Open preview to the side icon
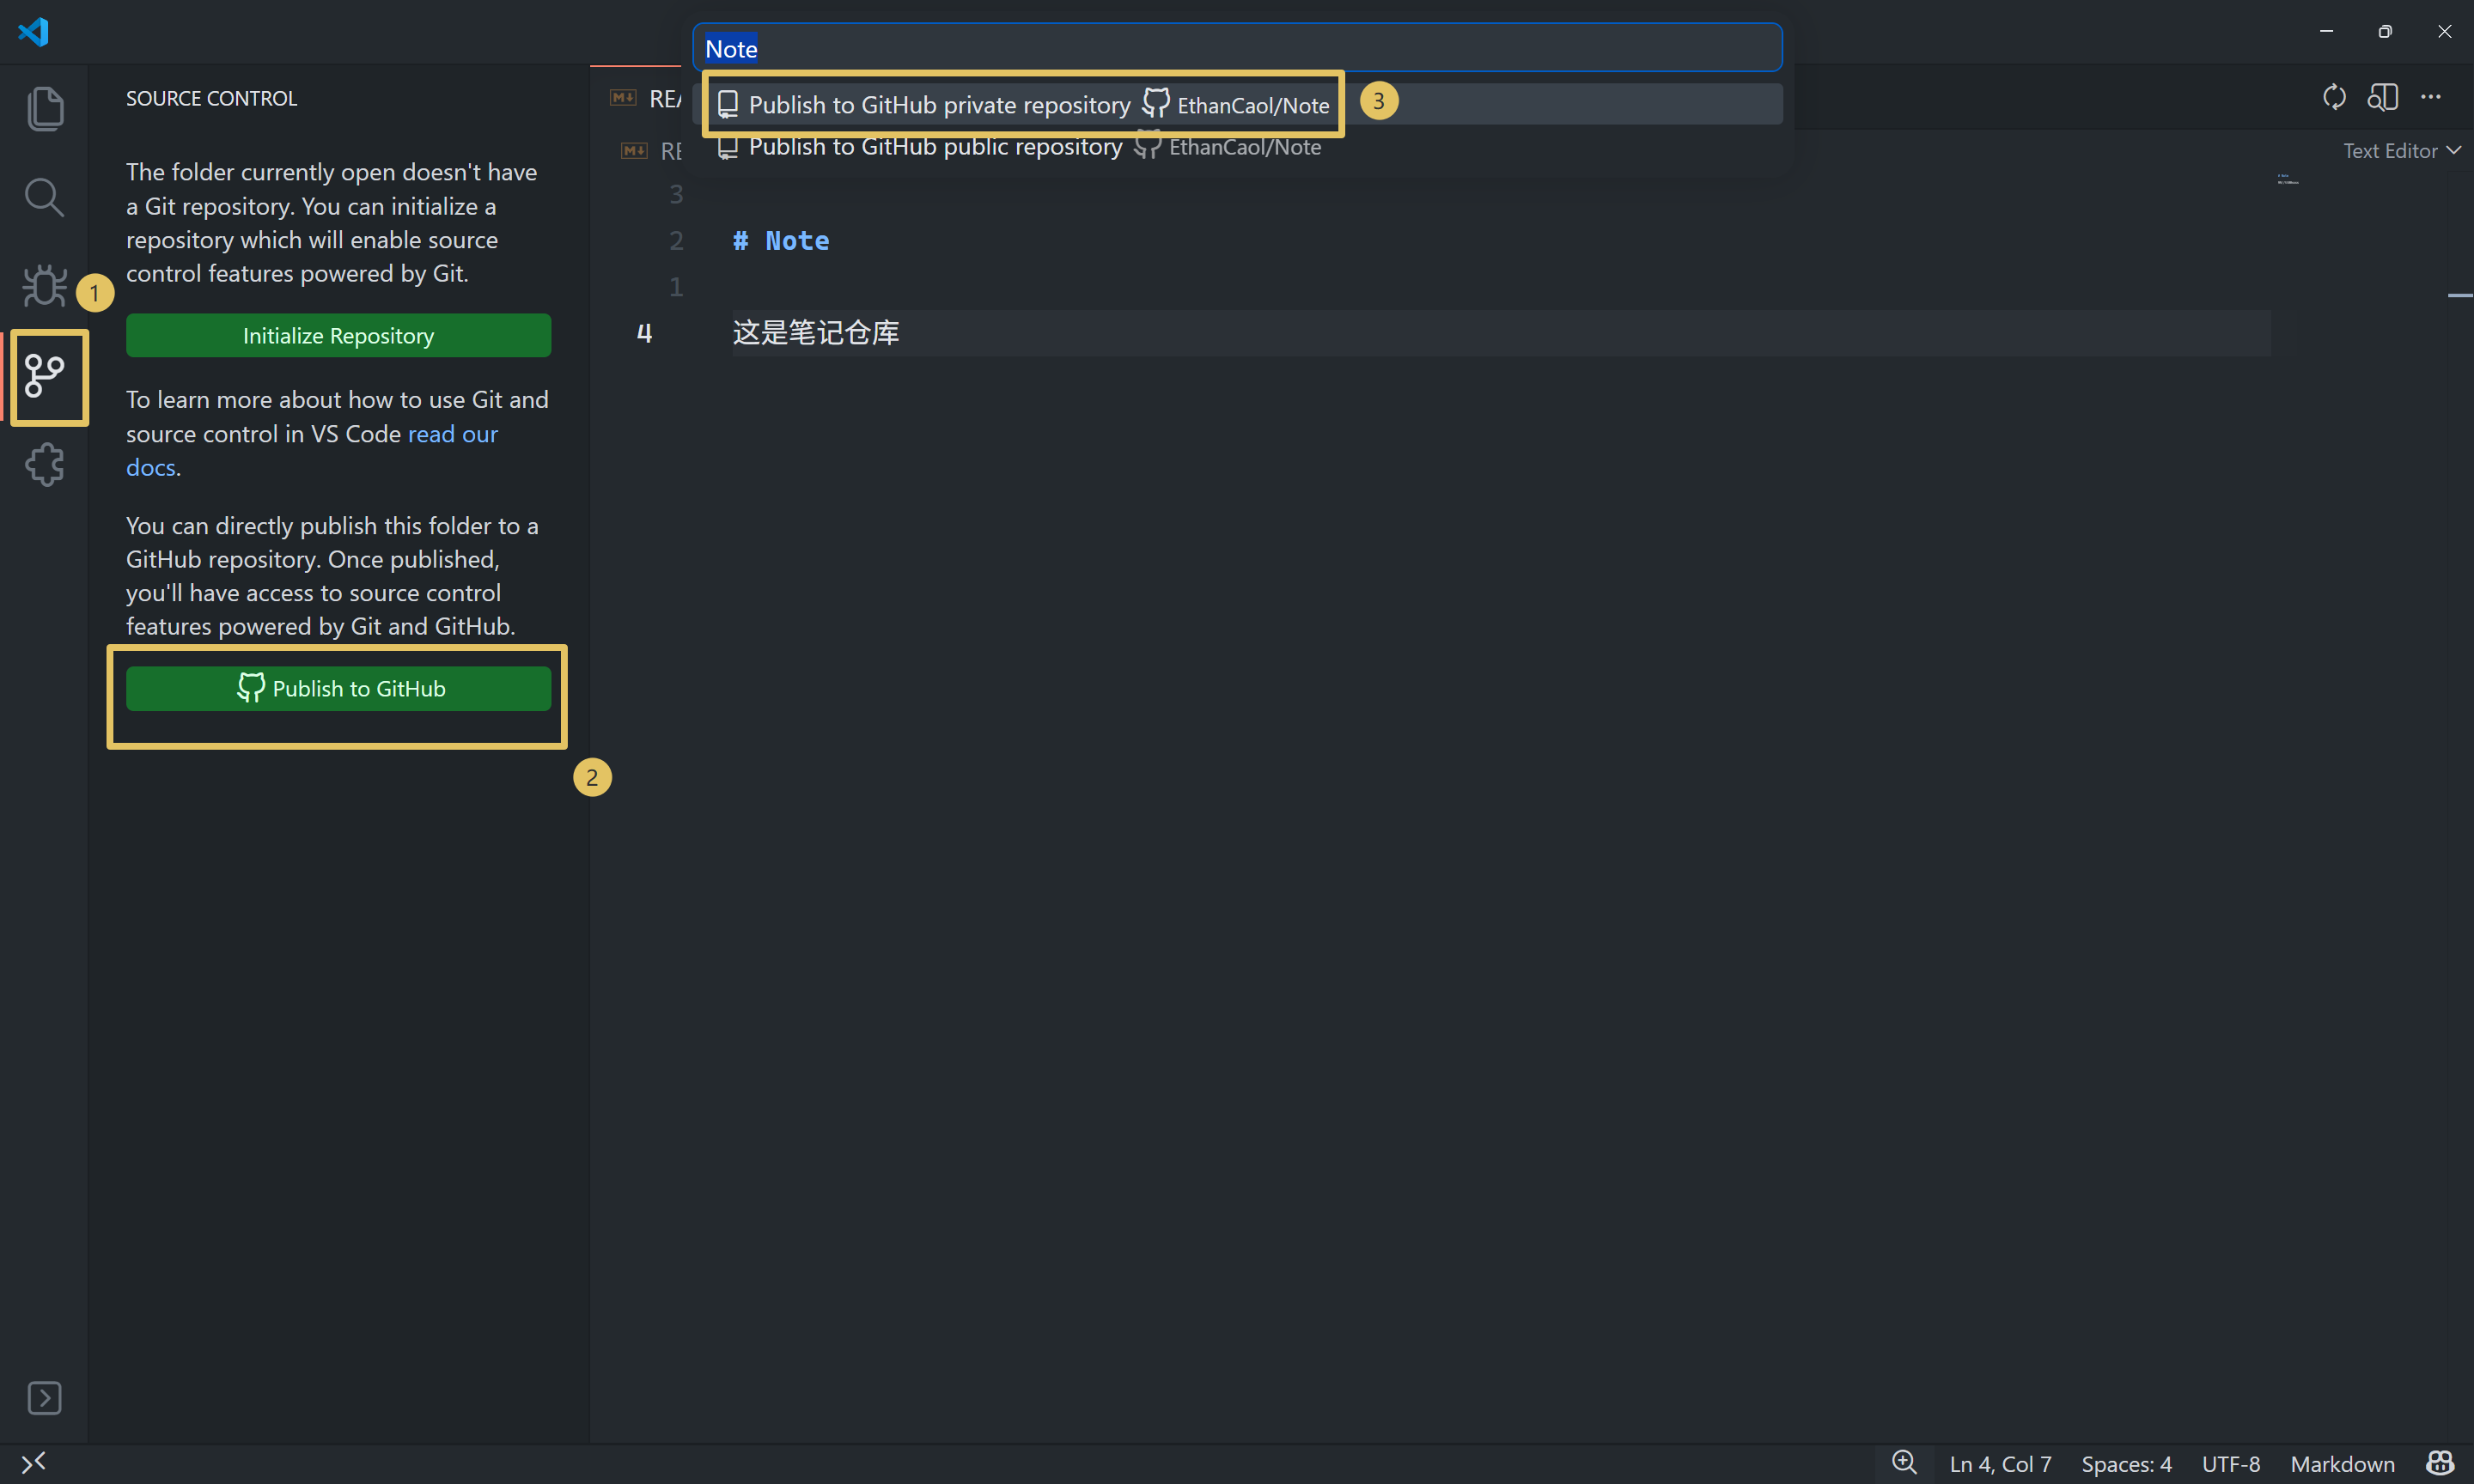 click(x=2383, y=97)
